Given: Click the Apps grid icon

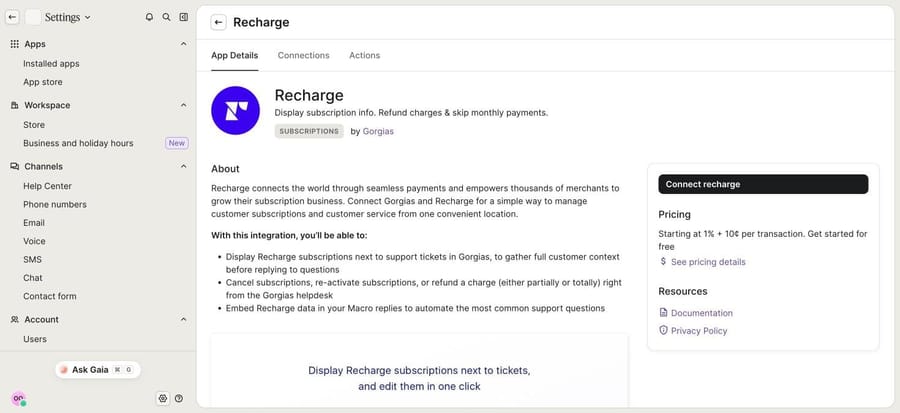Looking at the screenshot, I should (15, 44).
